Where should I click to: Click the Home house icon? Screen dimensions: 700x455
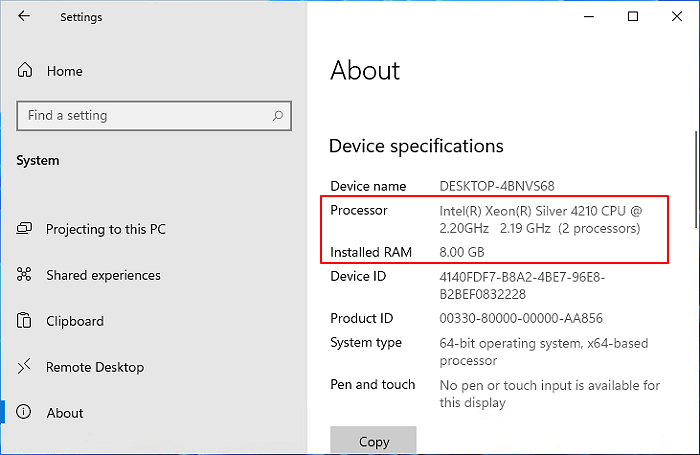click(26, 71)
